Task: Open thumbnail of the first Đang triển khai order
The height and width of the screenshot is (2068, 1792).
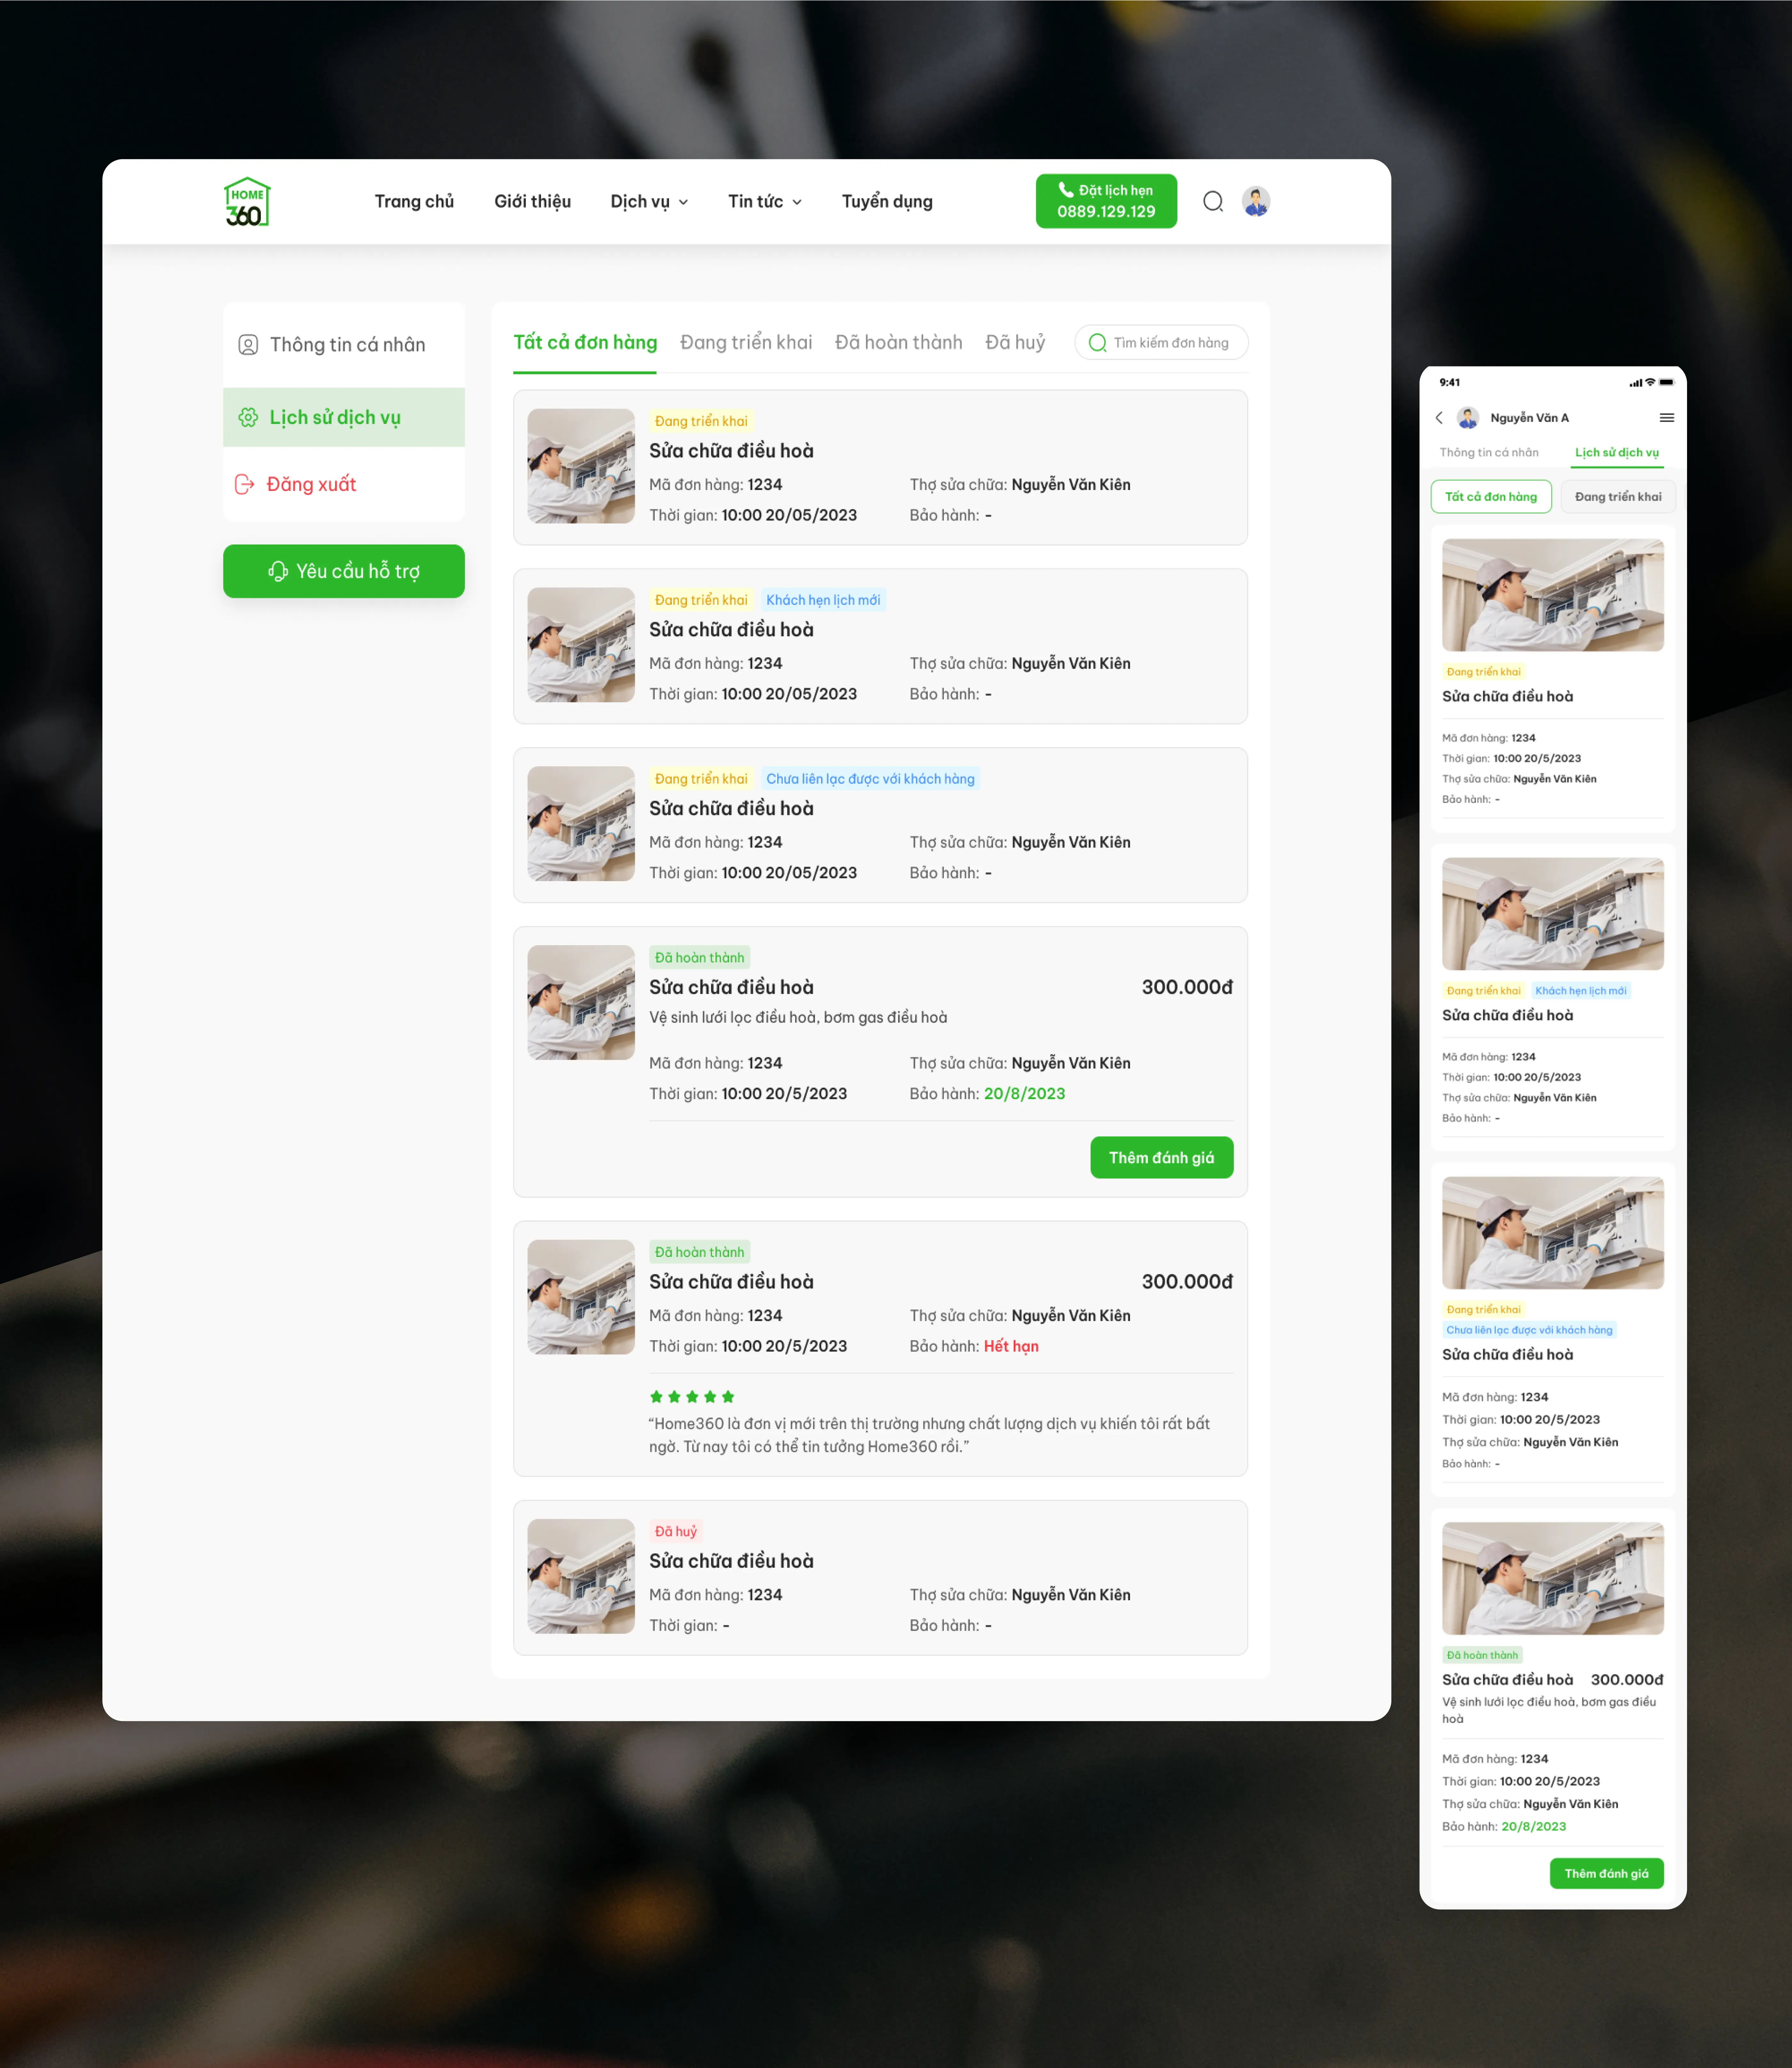Action: click(x=581, y=466)
